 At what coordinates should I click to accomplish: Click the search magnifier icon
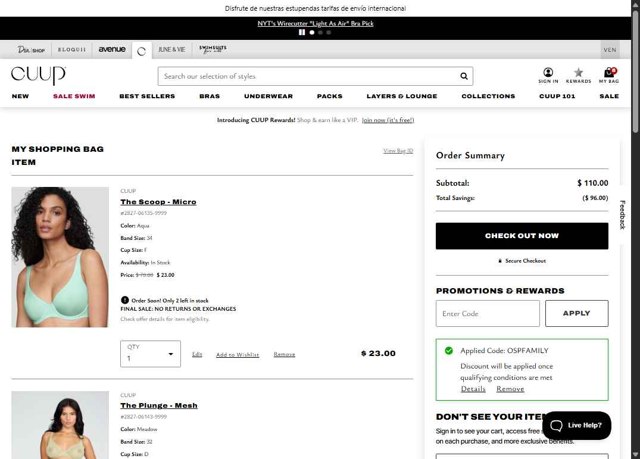(464, 76)
